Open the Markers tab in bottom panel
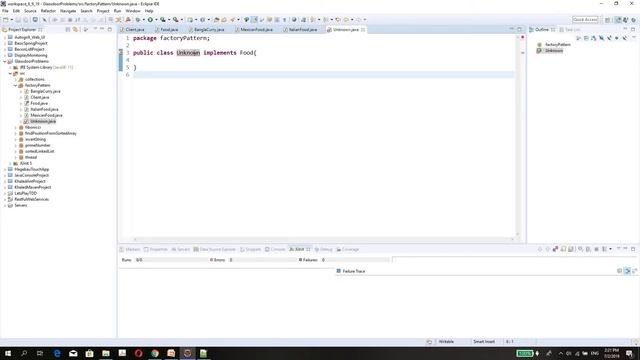Screen dimensions: 640x360 tap(130, 249)
